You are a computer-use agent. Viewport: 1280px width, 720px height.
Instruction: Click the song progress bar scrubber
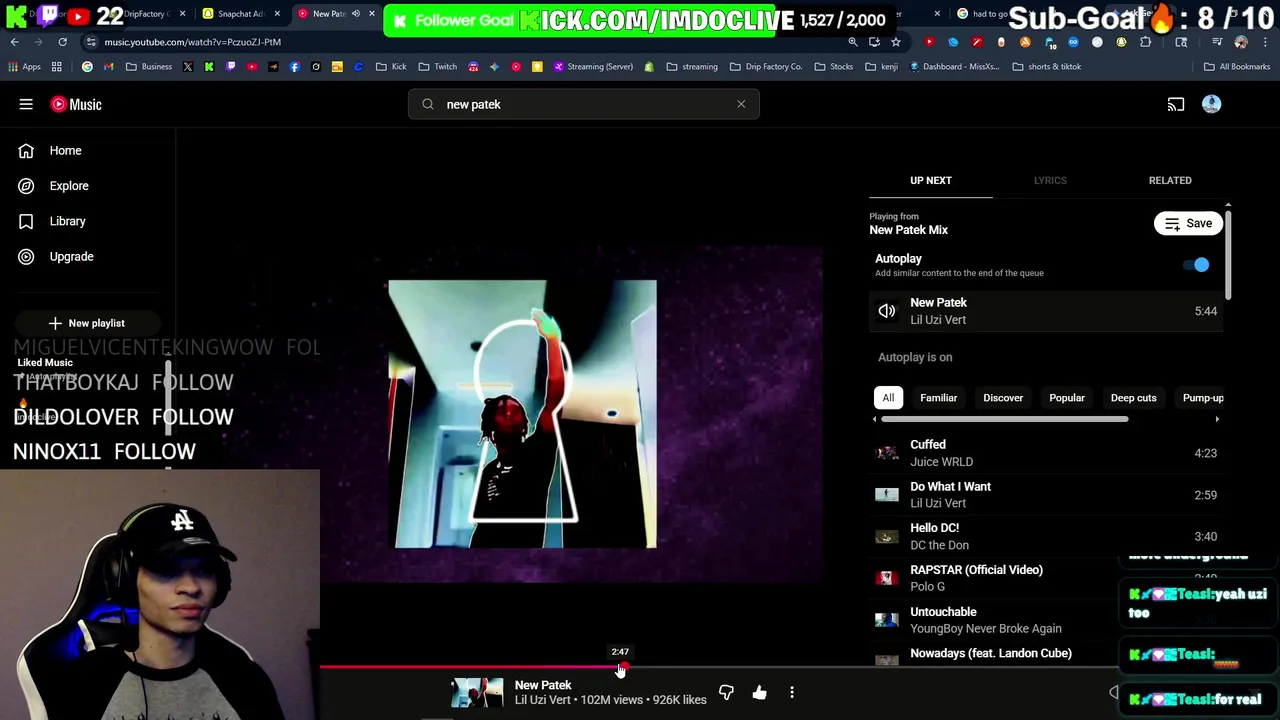point(623,666)
